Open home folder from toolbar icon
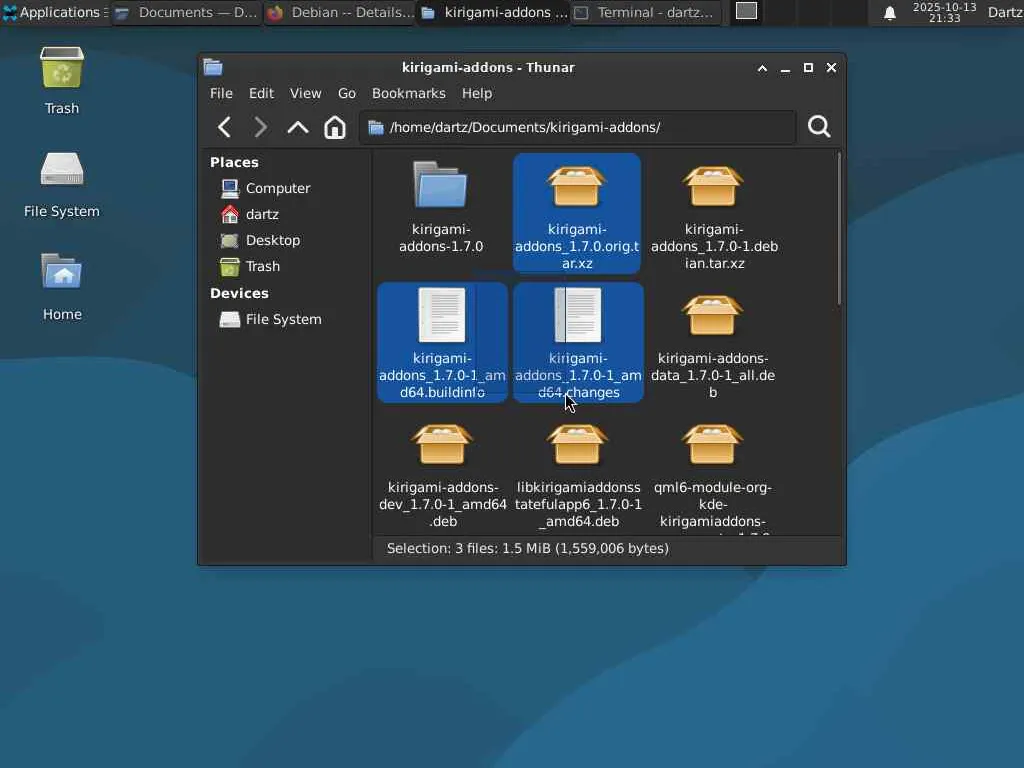 point(335,127)
